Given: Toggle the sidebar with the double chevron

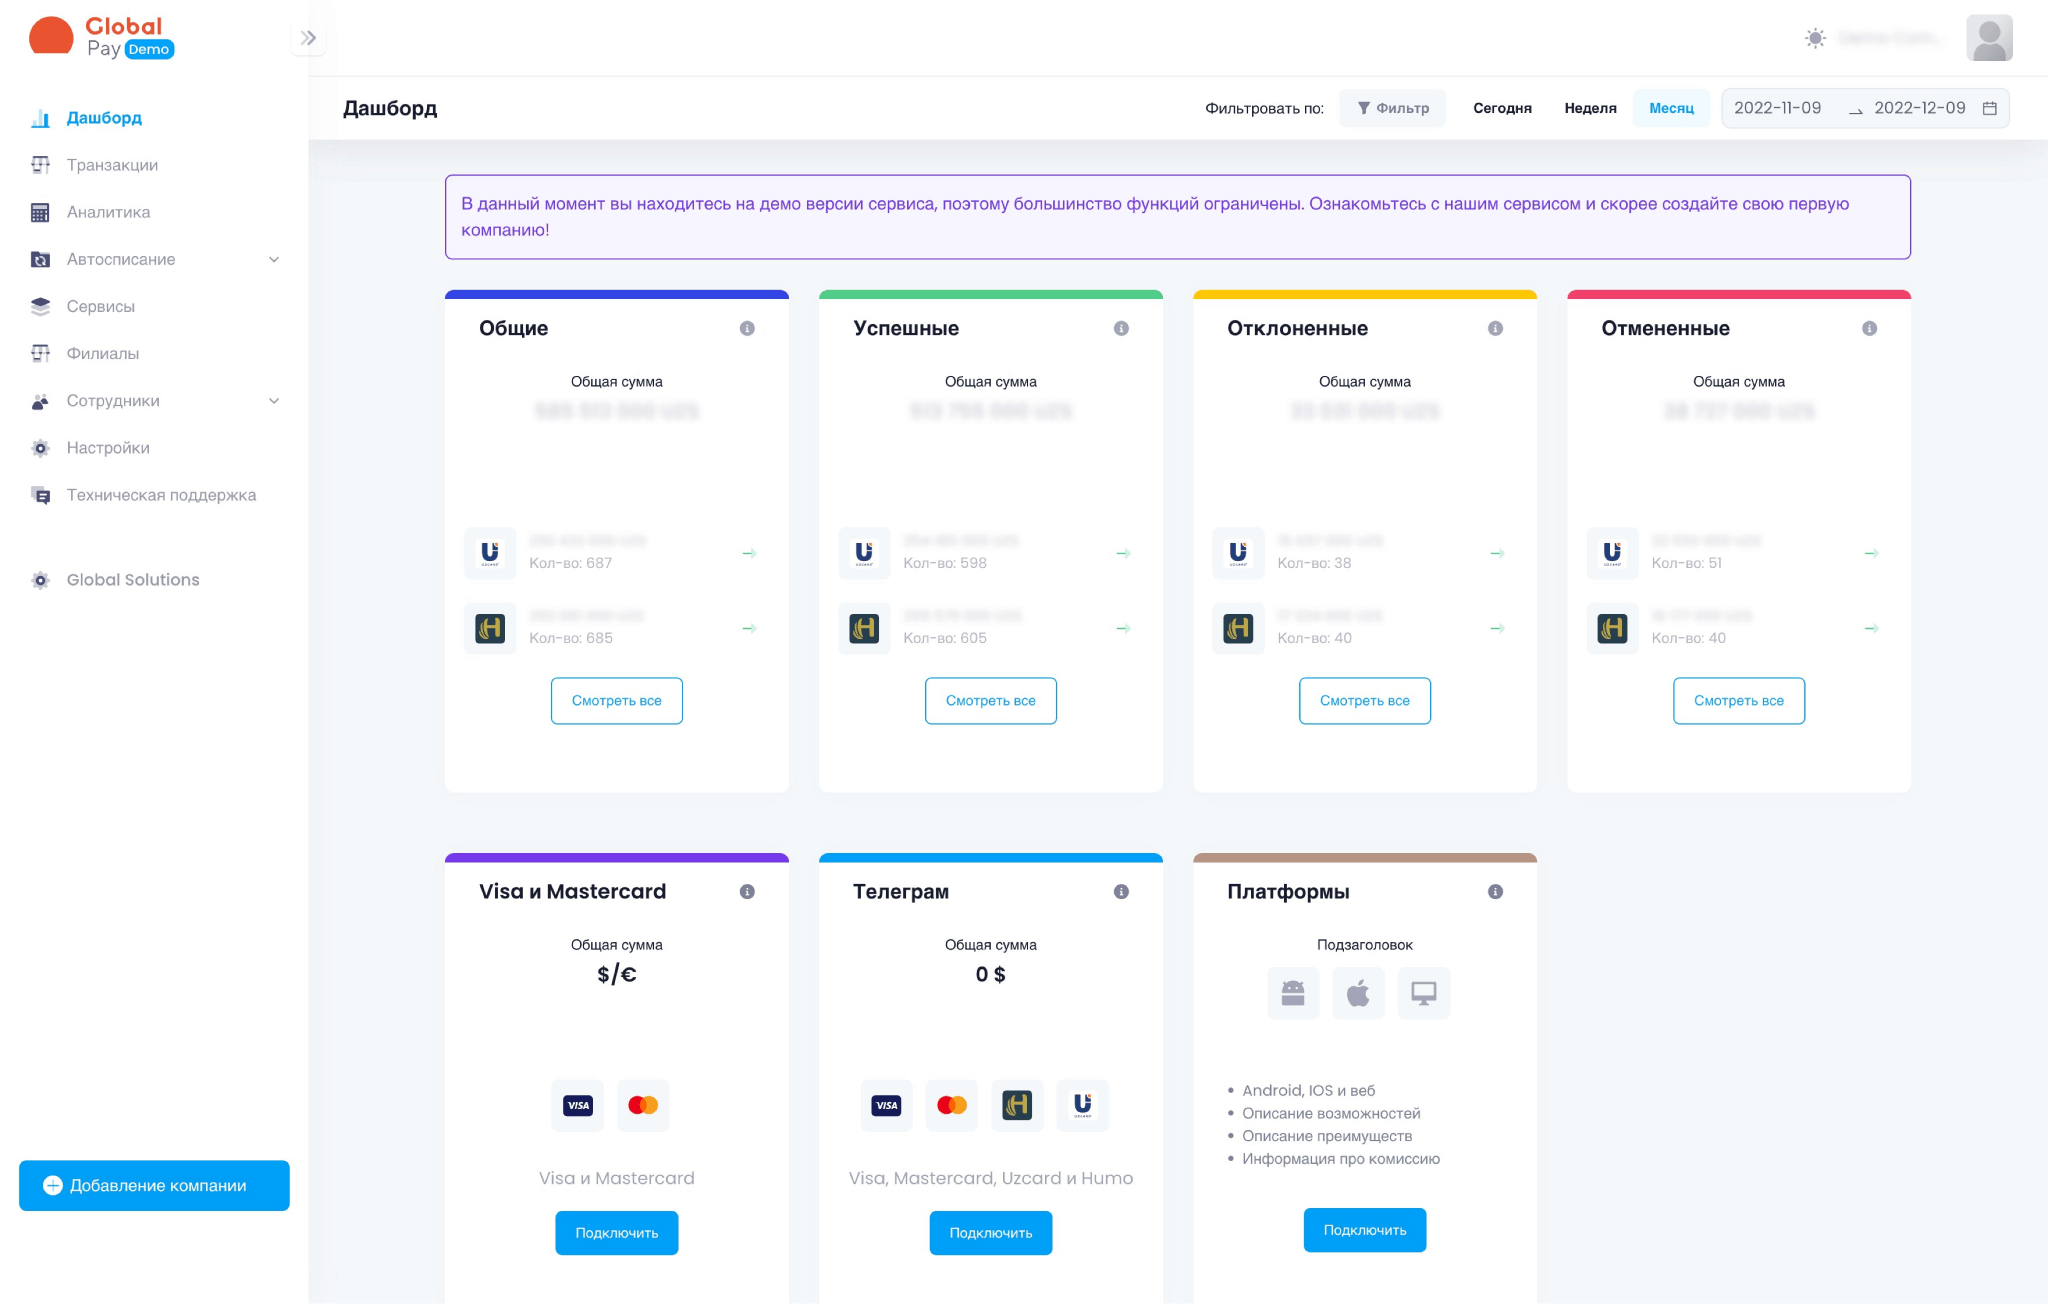Looking at the screenshot, I should point(308,38).
